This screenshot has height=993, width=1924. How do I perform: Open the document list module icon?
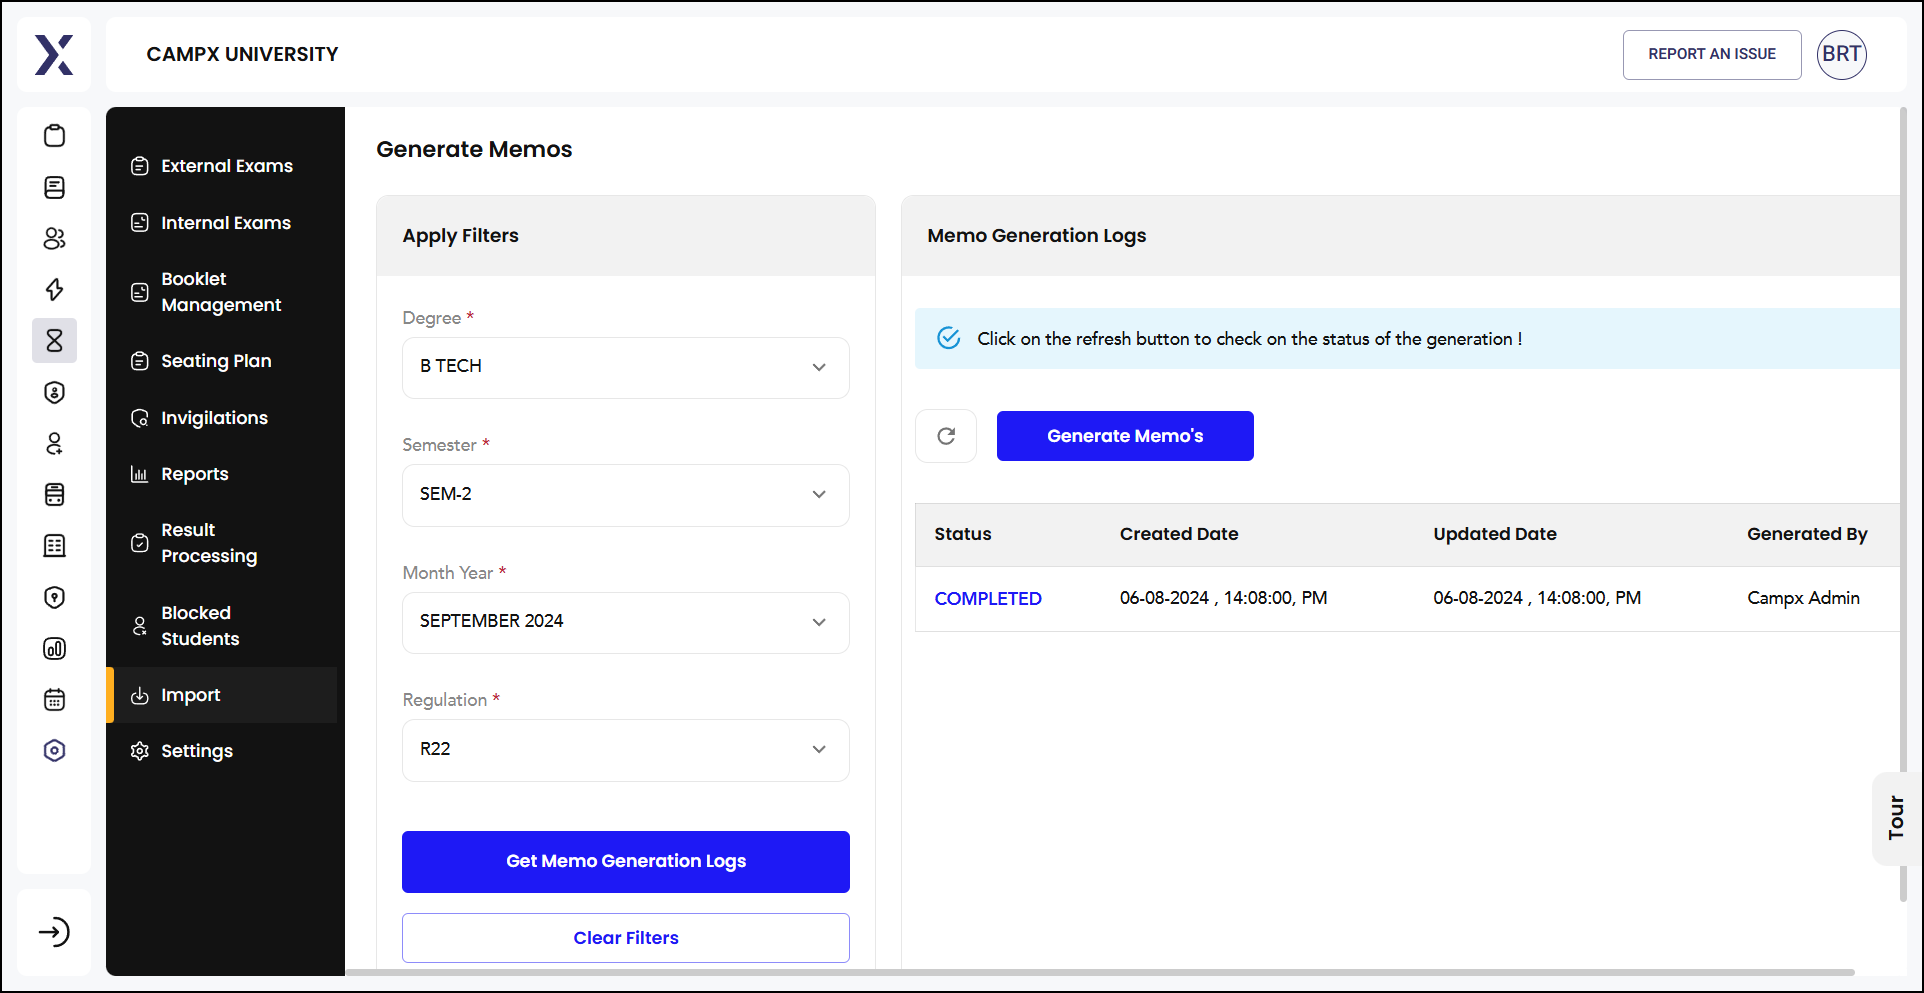[55, 187]
